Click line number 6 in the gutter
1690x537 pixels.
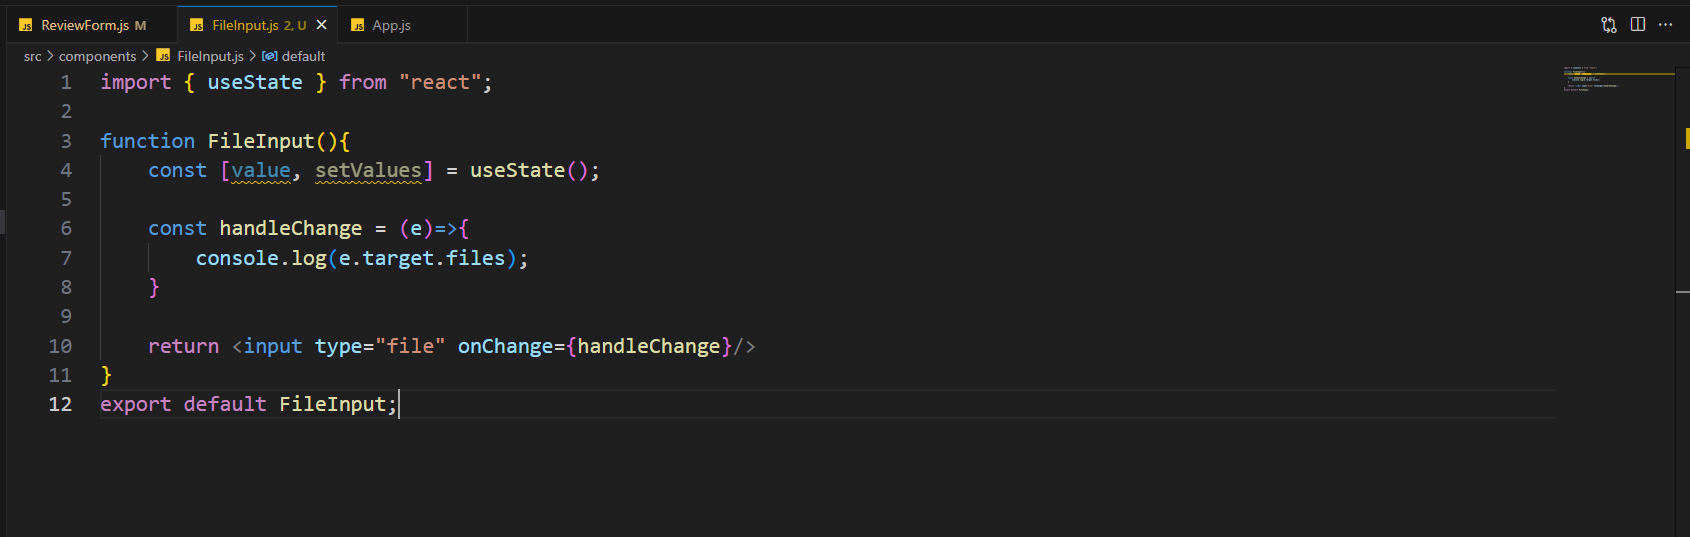(x=66, y=228)
